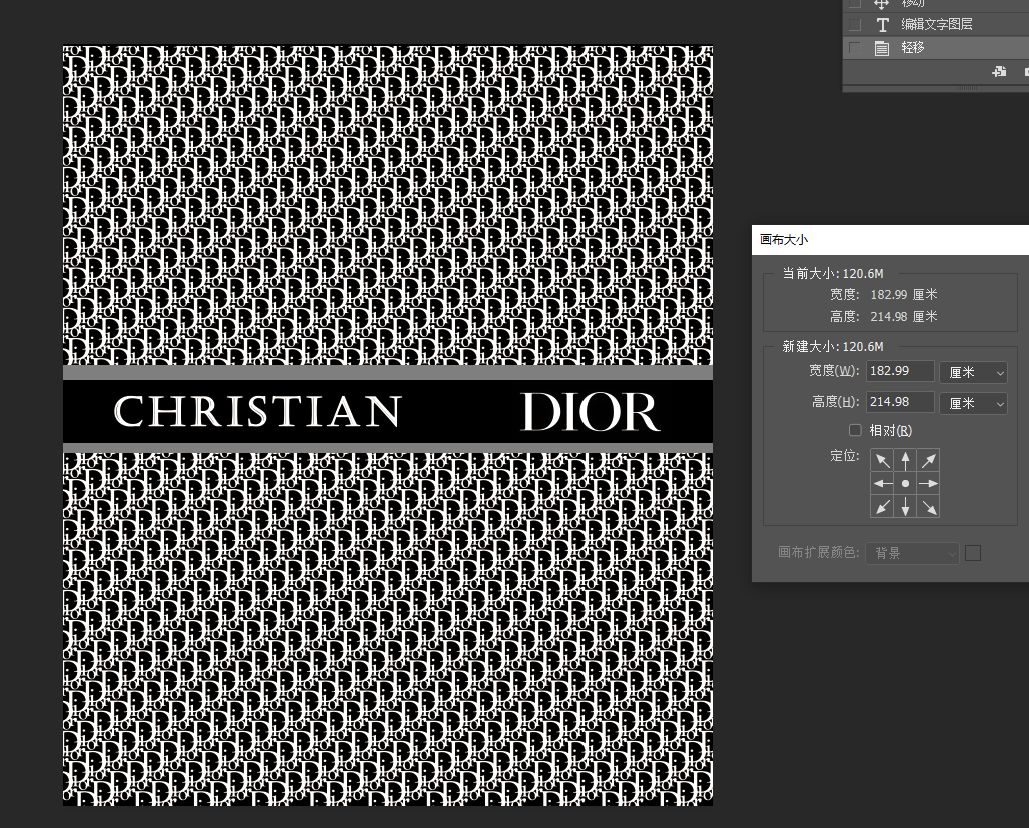The height and width of the screenshot is (828, 1029).
Task: Click the document icon beside 轻移
Action: click(x=882, y=48)
